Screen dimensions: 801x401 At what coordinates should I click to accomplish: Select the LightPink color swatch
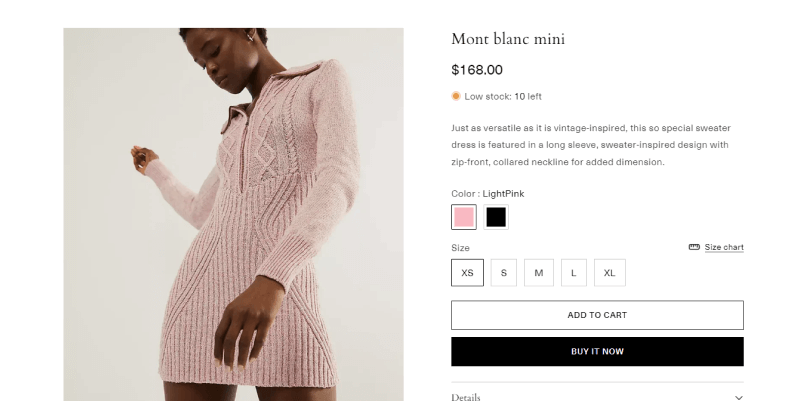coord(464,217)
